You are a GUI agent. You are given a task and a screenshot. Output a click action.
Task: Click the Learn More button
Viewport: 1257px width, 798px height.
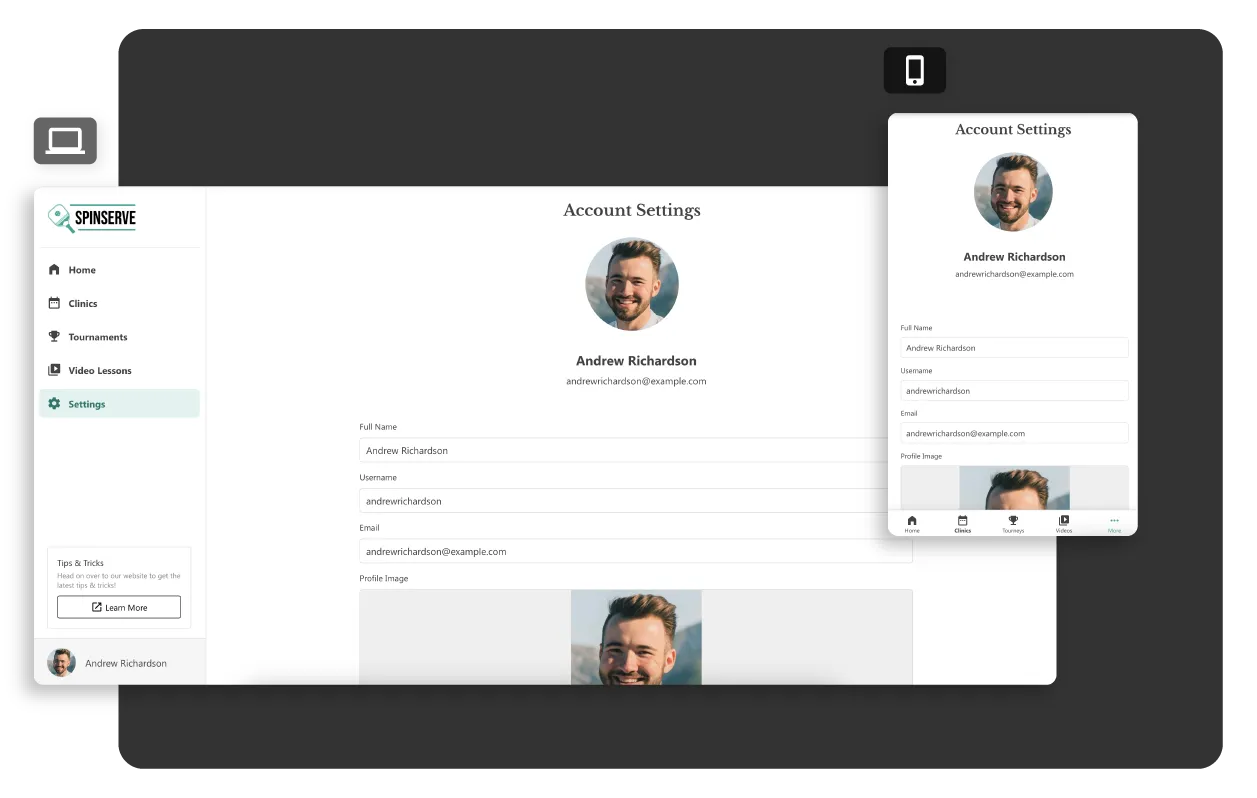[x=118, y=606]
